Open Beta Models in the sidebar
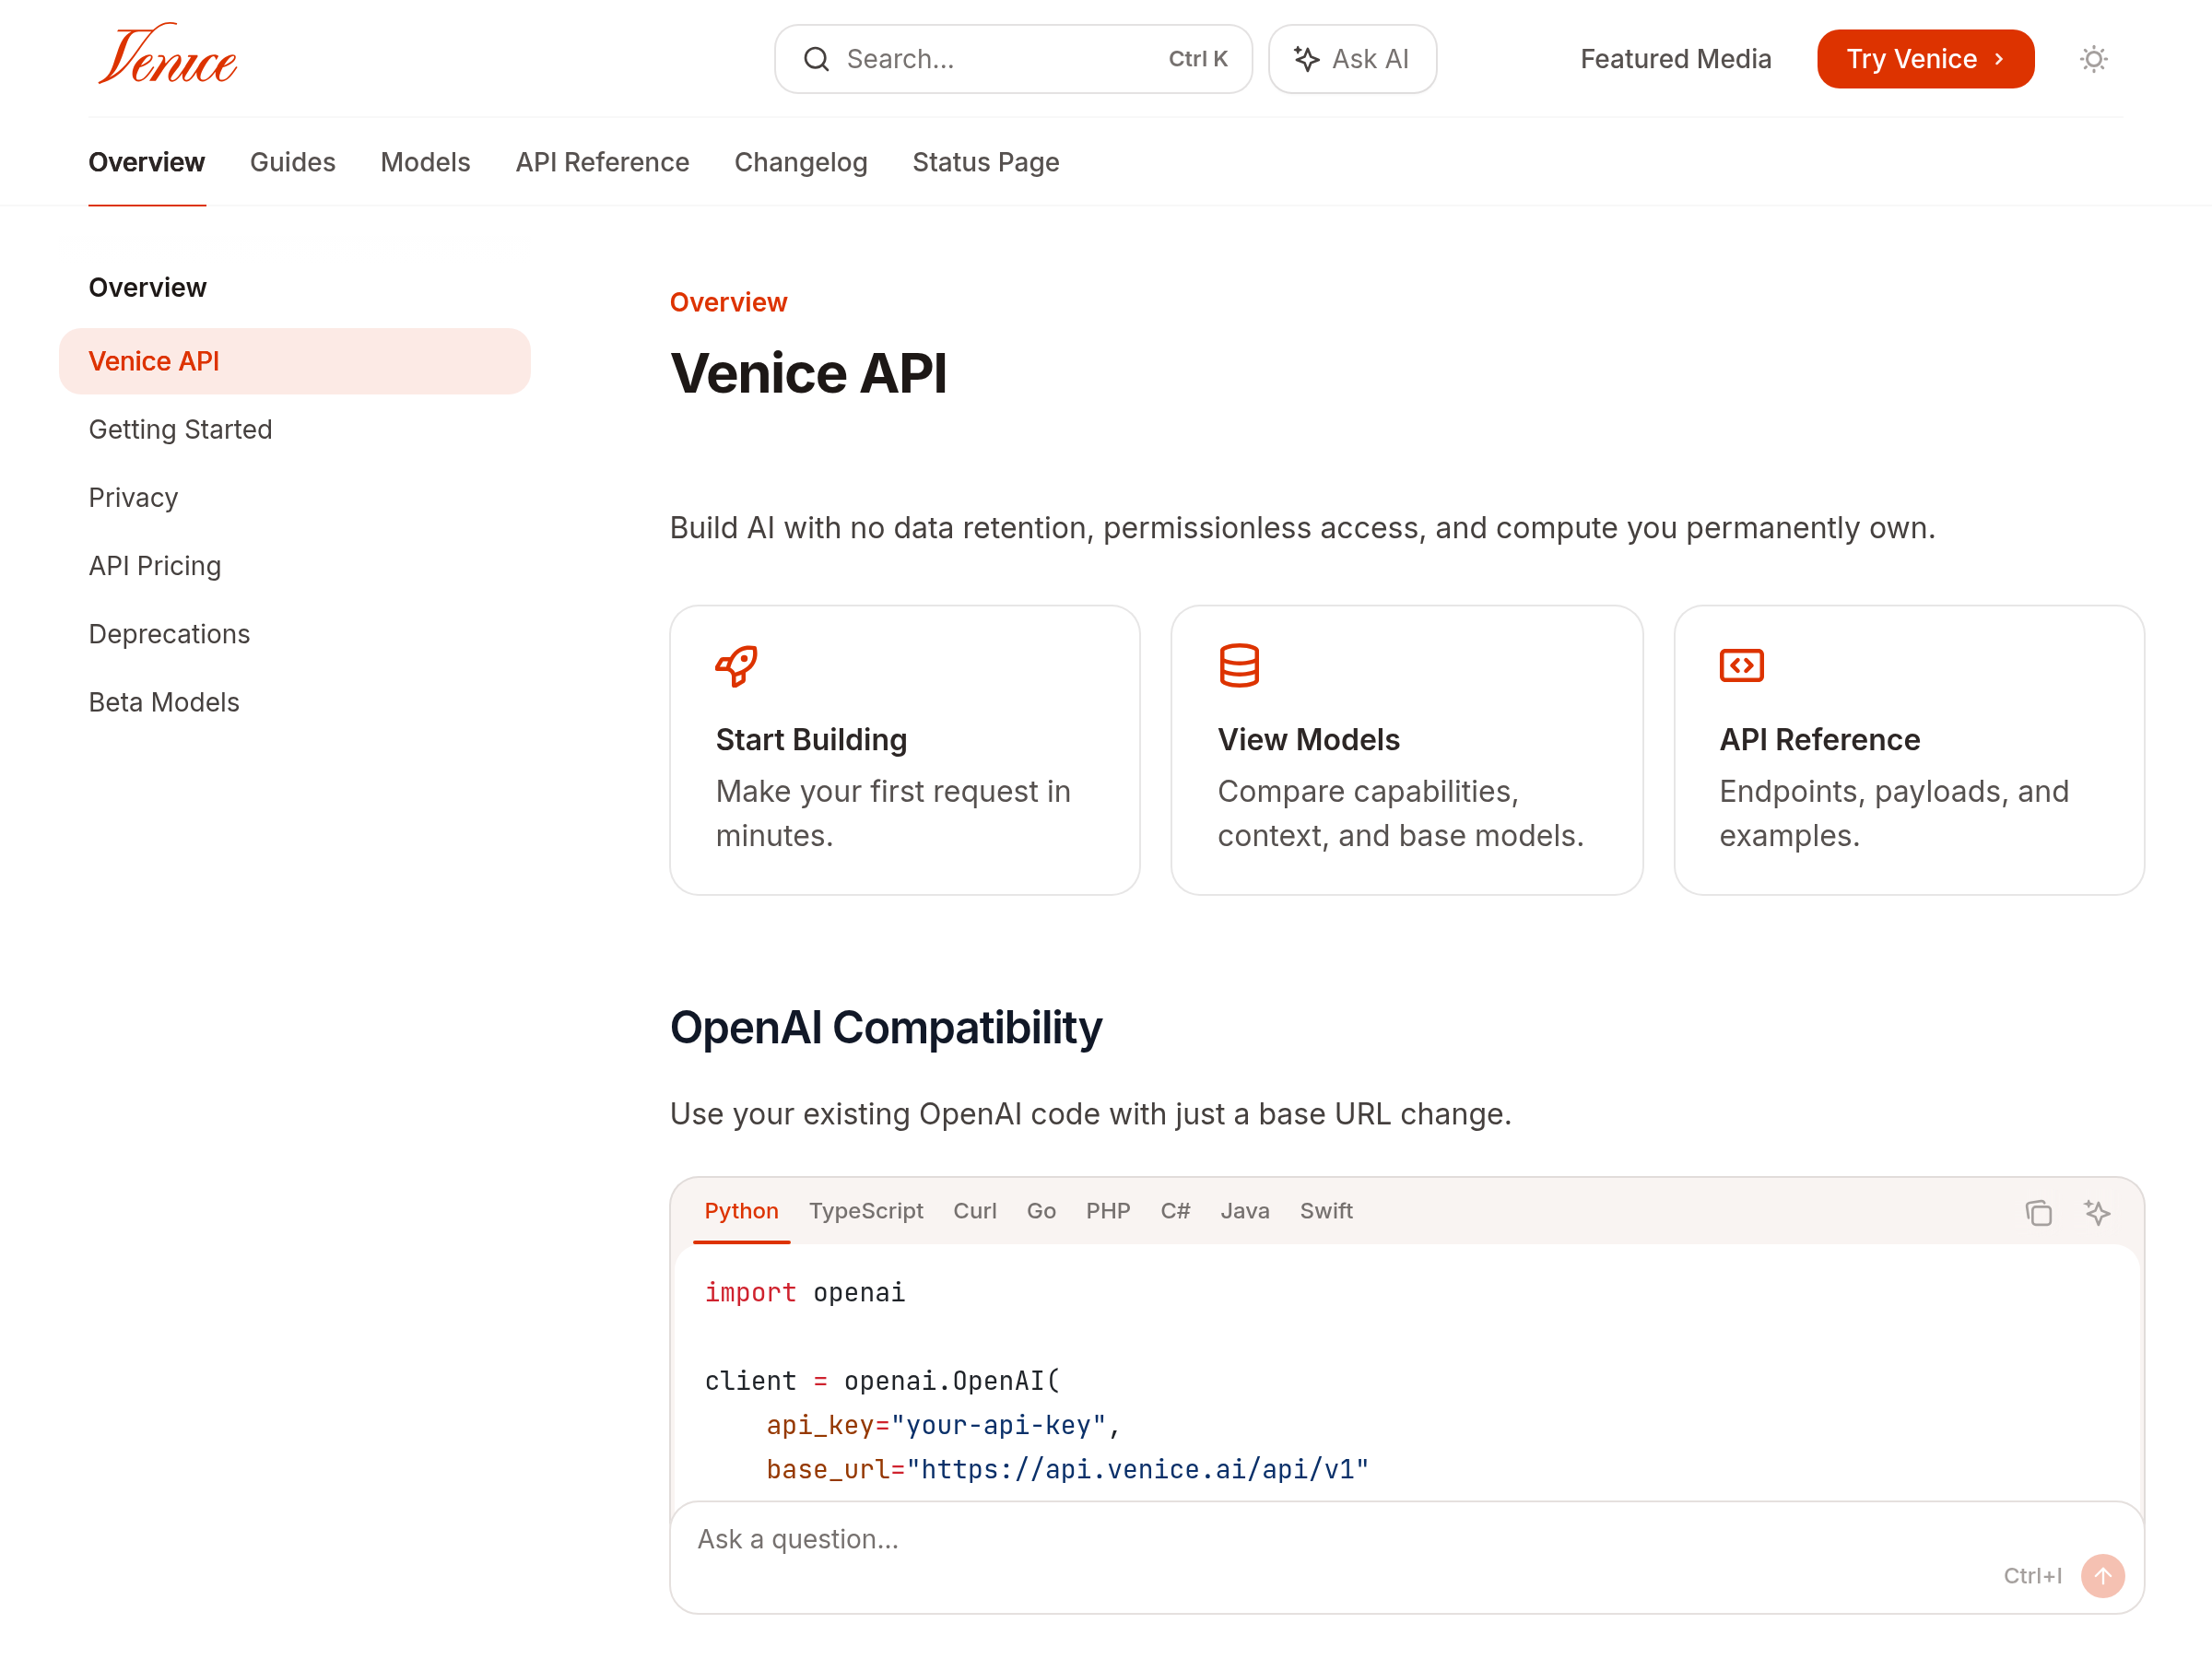This screenshot has height=1659, width=2212. point(164,702)
